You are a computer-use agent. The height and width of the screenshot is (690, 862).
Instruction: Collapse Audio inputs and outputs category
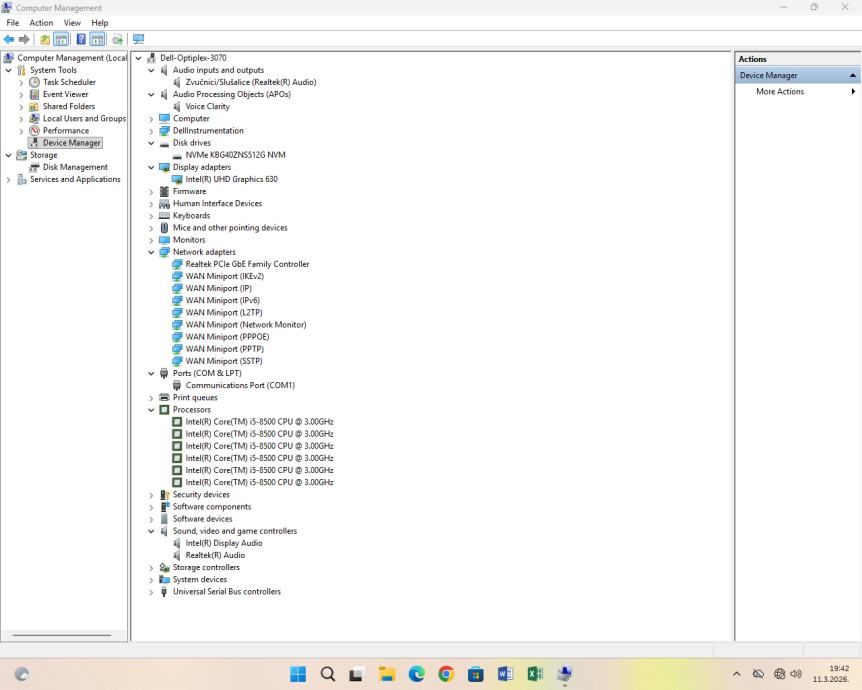pos(151,70)
